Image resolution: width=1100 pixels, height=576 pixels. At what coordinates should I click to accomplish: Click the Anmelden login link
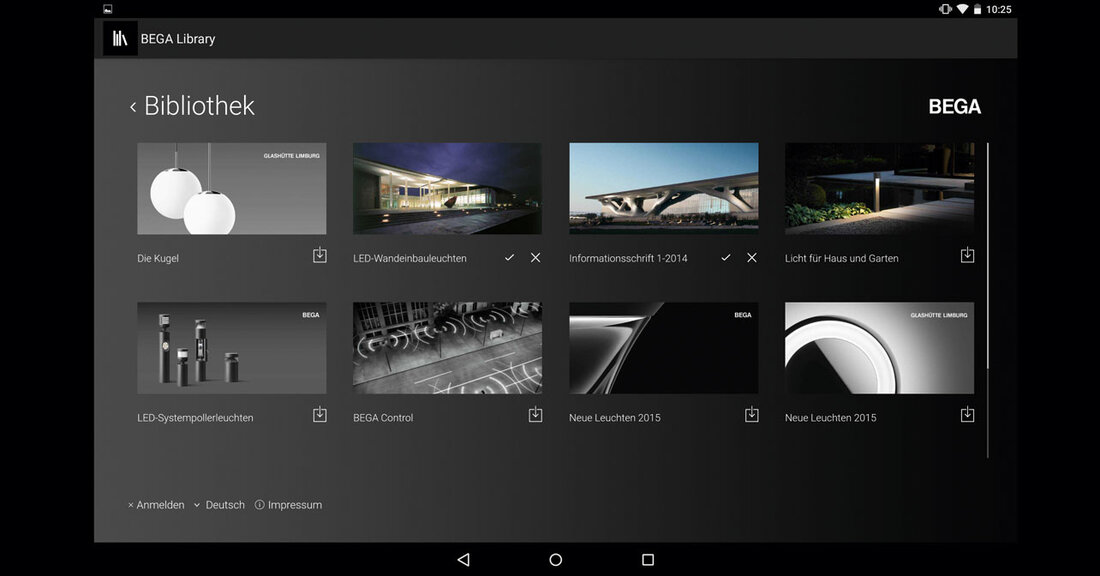tap(156, 505)
